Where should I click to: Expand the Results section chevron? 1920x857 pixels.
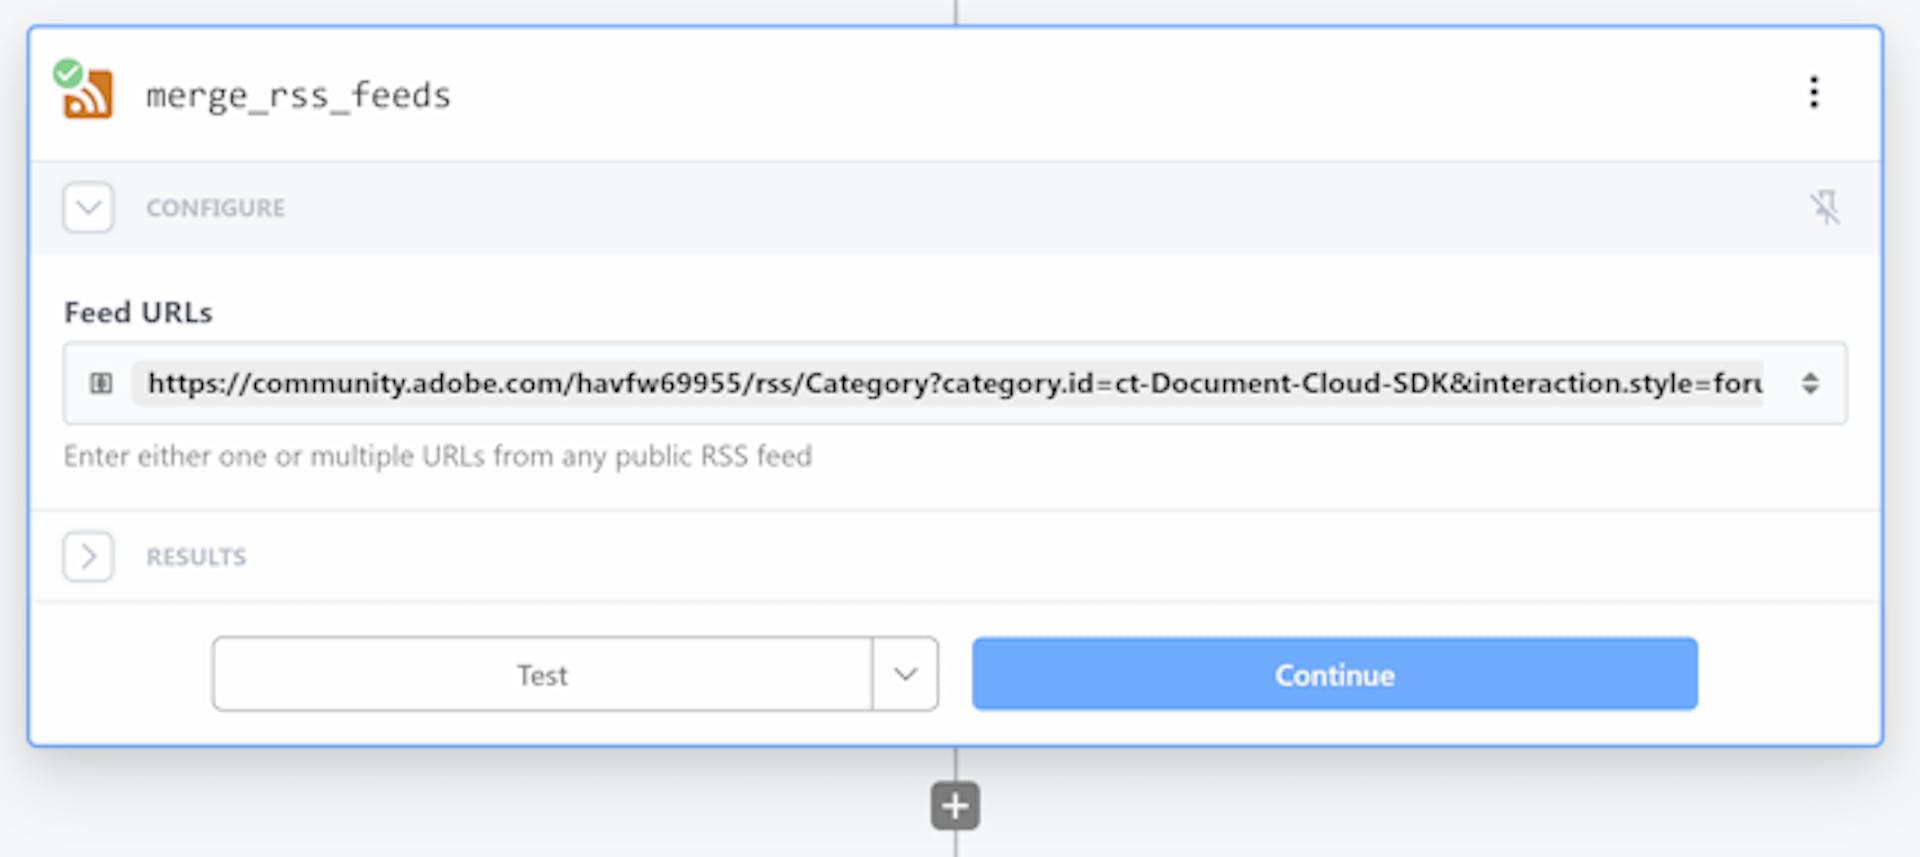tap(89, 556)
